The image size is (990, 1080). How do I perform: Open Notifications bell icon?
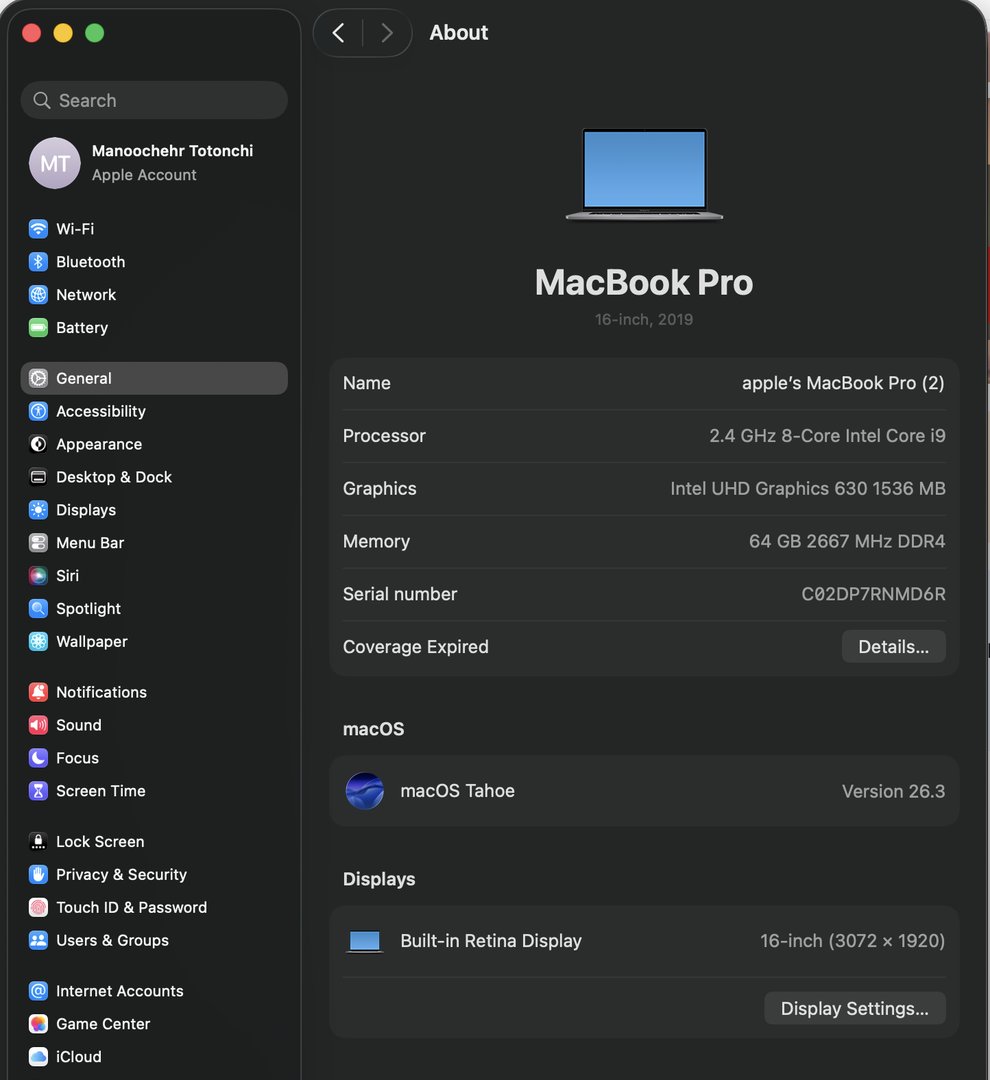click(39, 692)
